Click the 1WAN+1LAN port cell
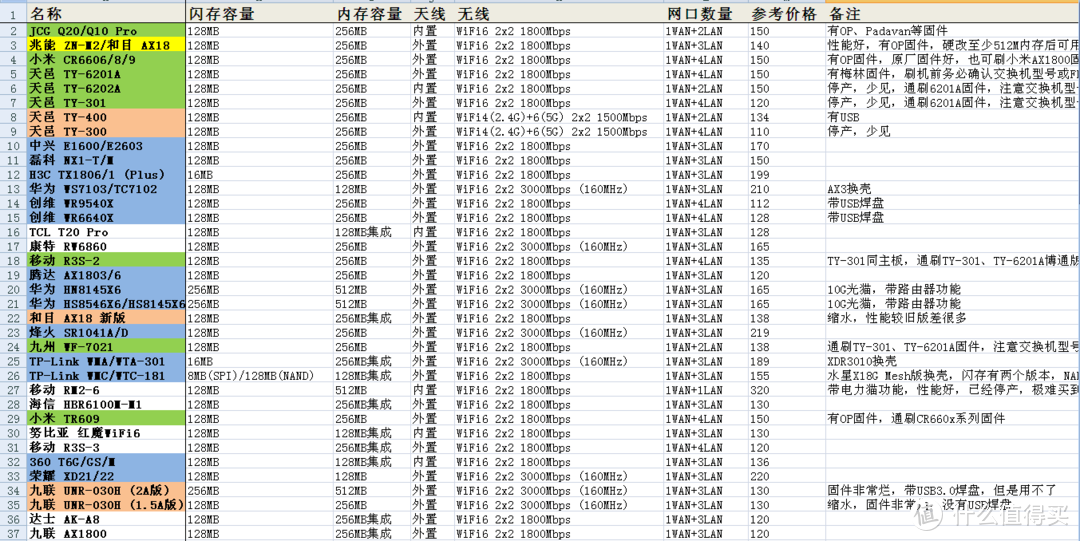This screenshot has width=1080, height=541. [706, 390]
